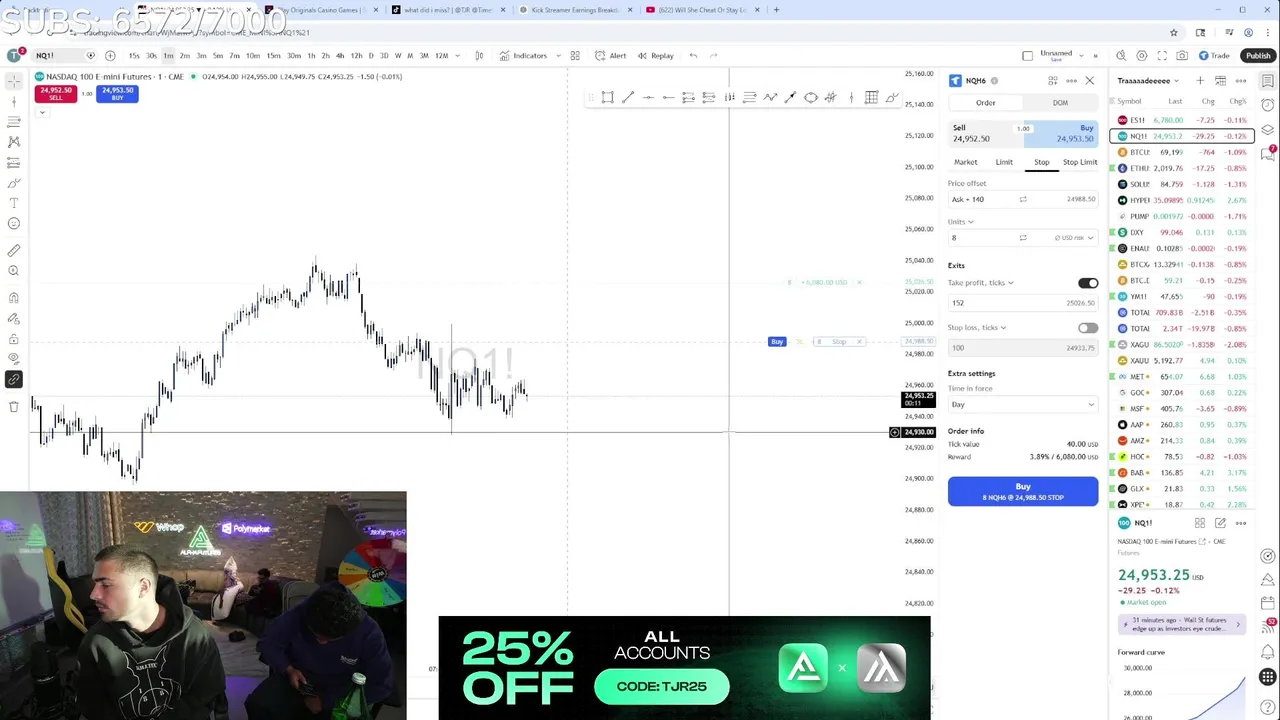Add symbol to watchlist plus icon
Image resolution: width=1280 pixels, height=720 pixels.
[1200, 81]
